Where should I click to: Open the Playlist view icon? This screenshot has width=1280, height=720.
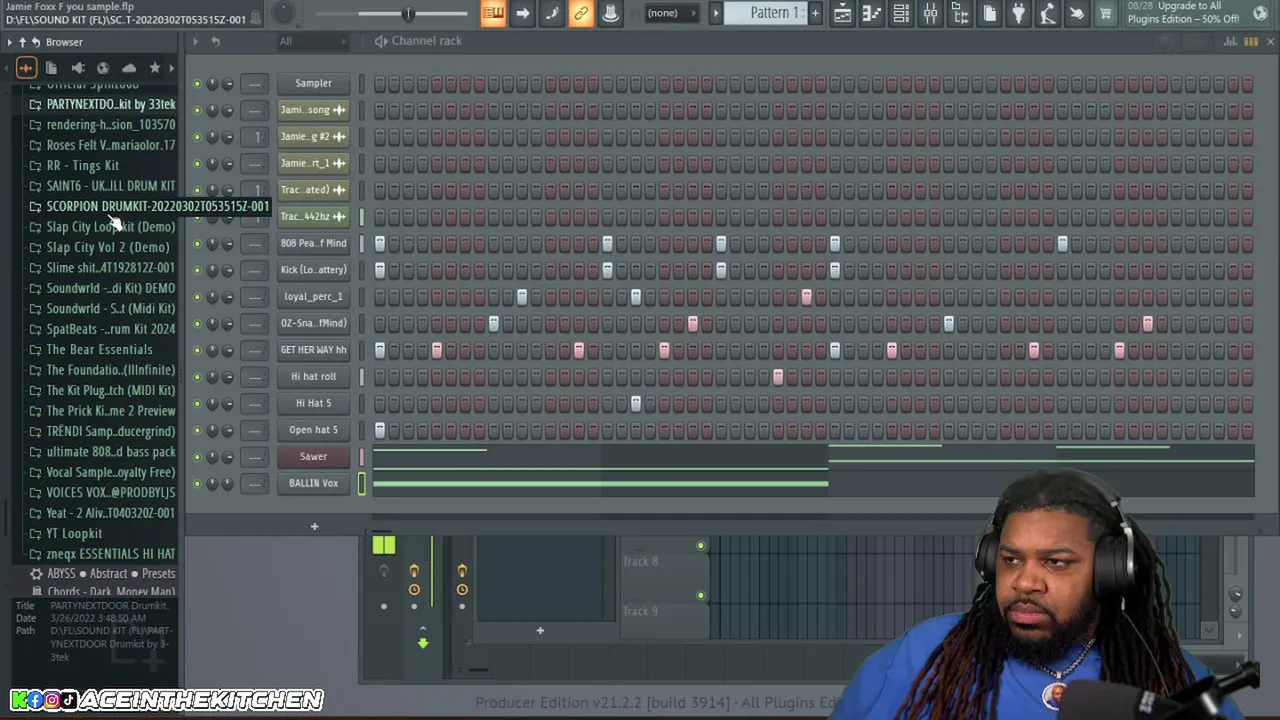pyautogui.click(x=843, y=13)
